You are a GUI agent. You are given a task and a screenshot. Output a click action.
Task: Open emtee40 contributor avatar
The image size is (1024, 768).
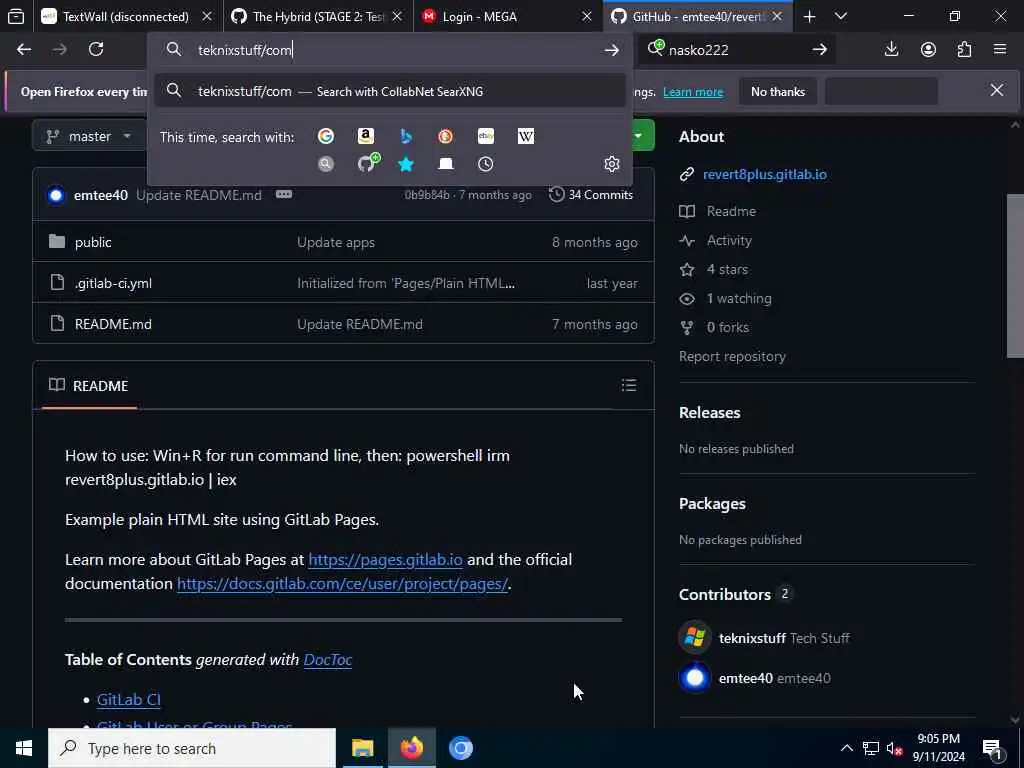pyautogui.click(x=695, y=678)
